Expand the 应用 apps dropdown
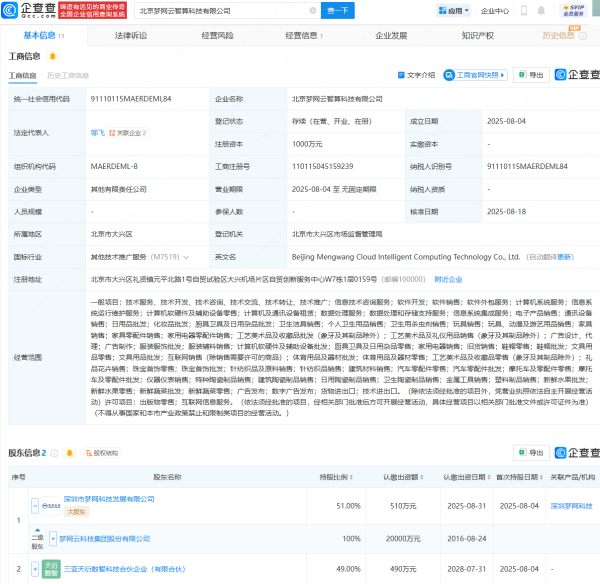Screen dimensions: 600x584 pos(449,11)
